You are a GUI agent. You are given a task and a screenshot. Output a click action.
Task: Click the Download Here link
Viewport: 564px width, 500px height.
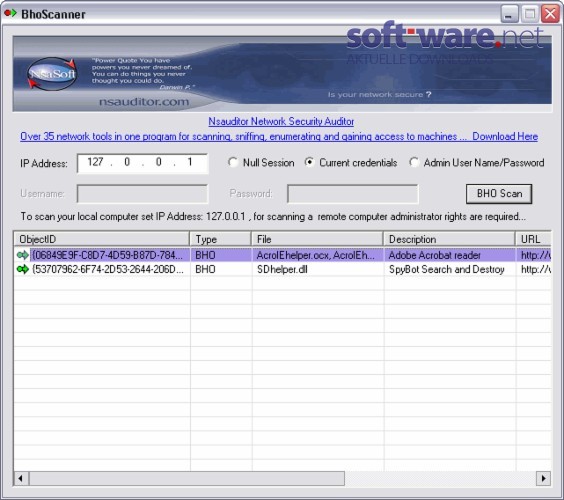point(505,137)
